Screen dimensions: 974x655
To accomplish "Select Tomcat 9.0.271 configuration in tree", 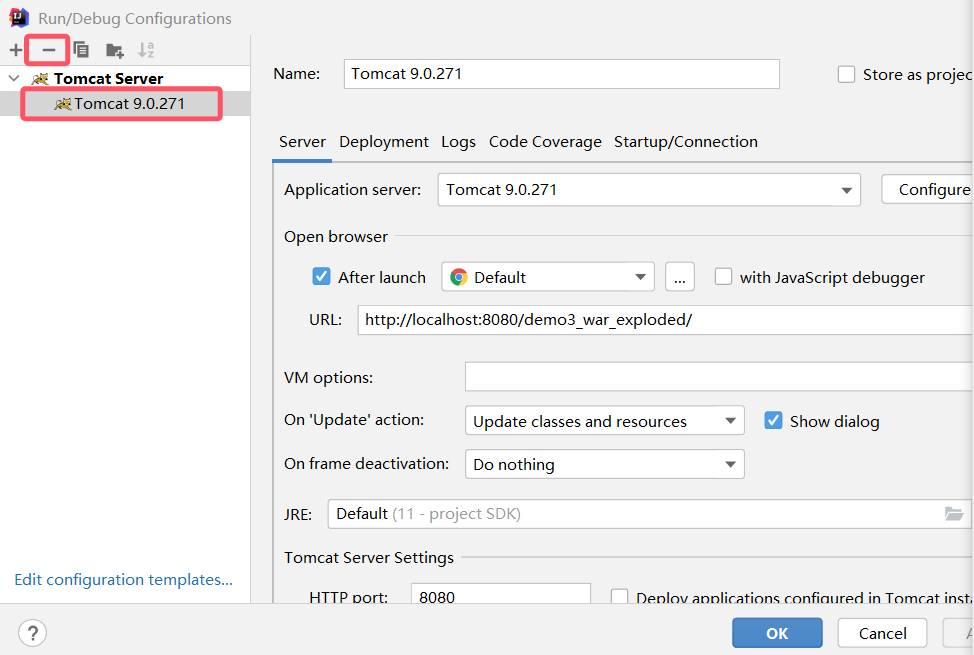I will pos(125,103).
